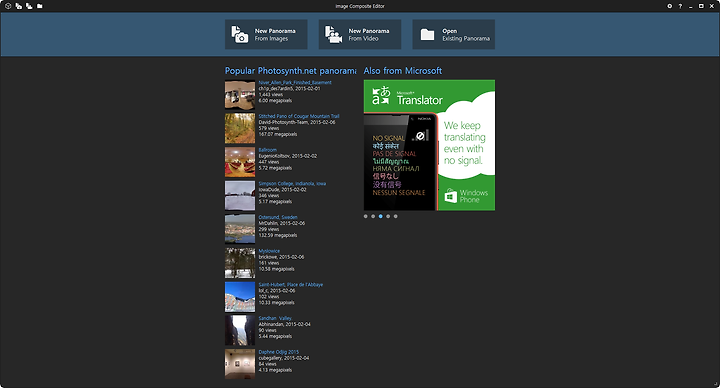Open the settings gear in title bar
Viewport: 720px width, 388px height.
(x=669, y=6)
